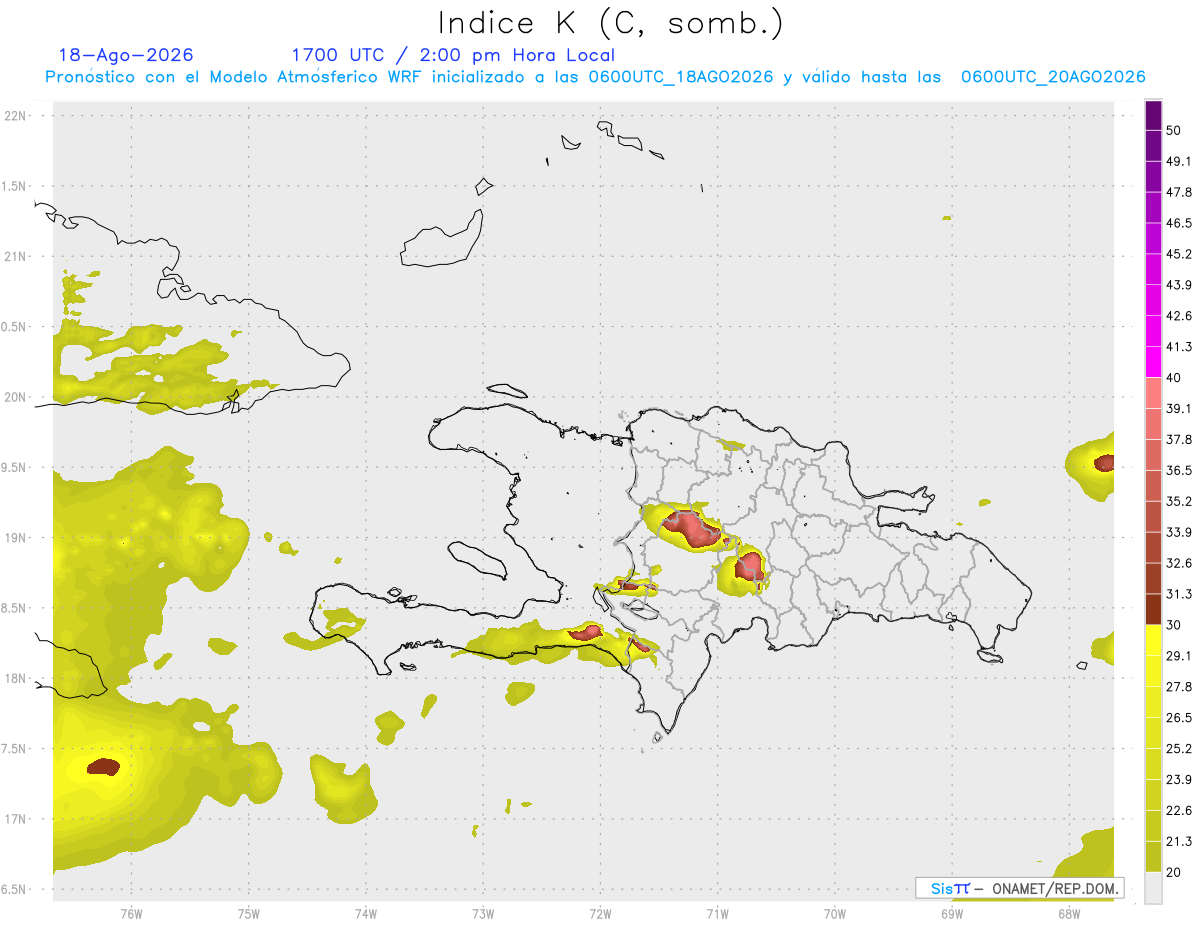1200x927 pixels.
Task: Click the "Indice K (C, somb.)" title
Action: pyautogui.click(x=611, y=24)
